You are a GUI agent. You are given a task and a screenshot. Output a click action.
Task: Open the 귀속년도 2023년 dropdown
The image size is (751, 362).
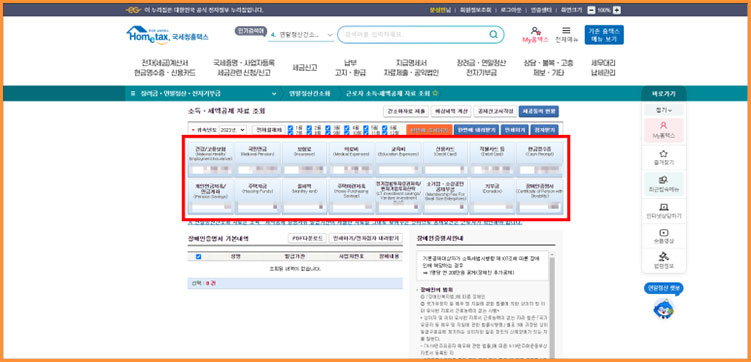[233, 130]
